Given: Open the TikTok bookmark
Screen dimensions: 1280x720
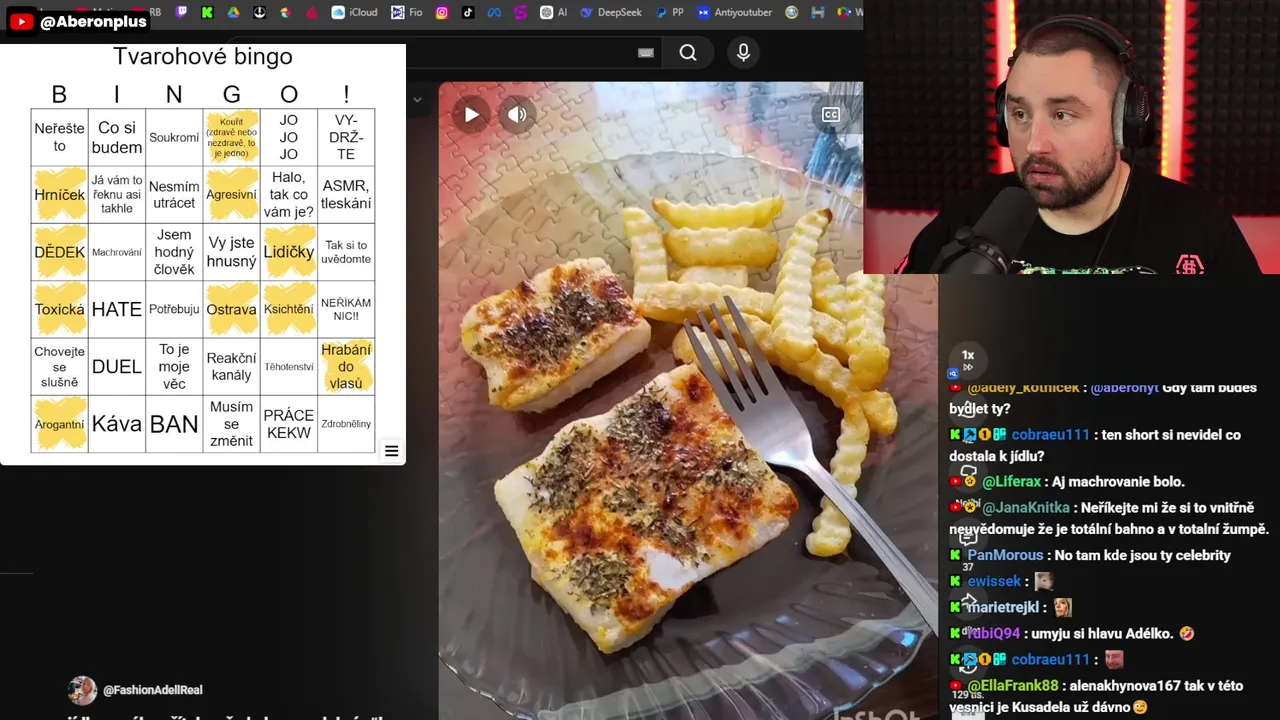Looking at the screenshot, I should [468, 12].
